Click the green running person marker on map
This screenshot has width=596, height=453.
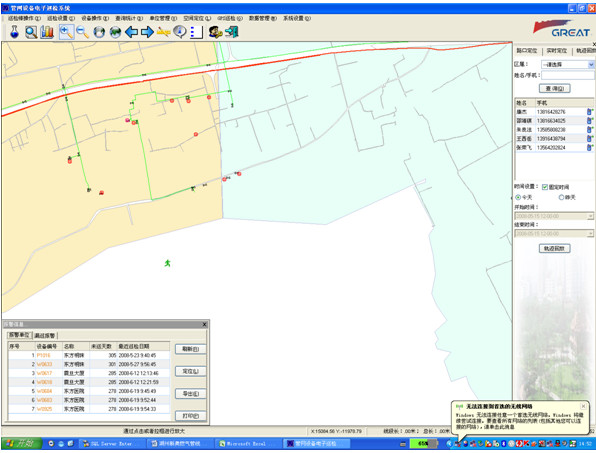tap(167, 263)
